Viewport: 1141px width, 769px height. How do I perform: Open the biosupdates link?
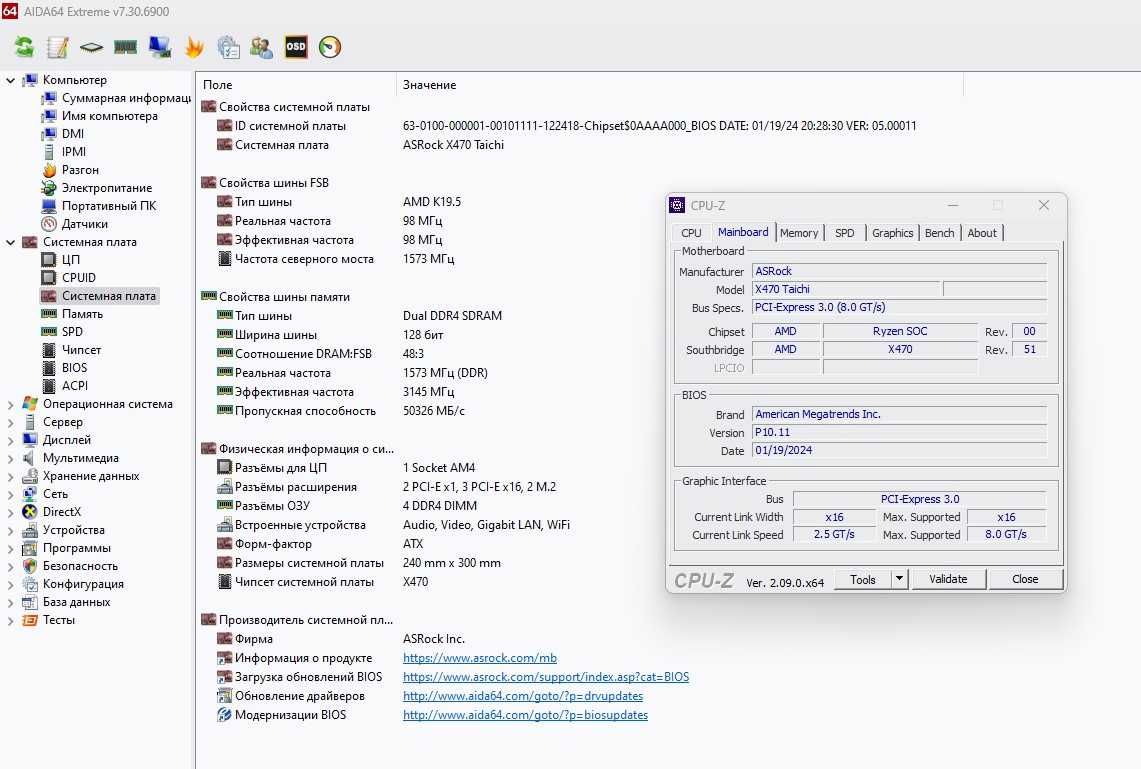tap(525, 715)
